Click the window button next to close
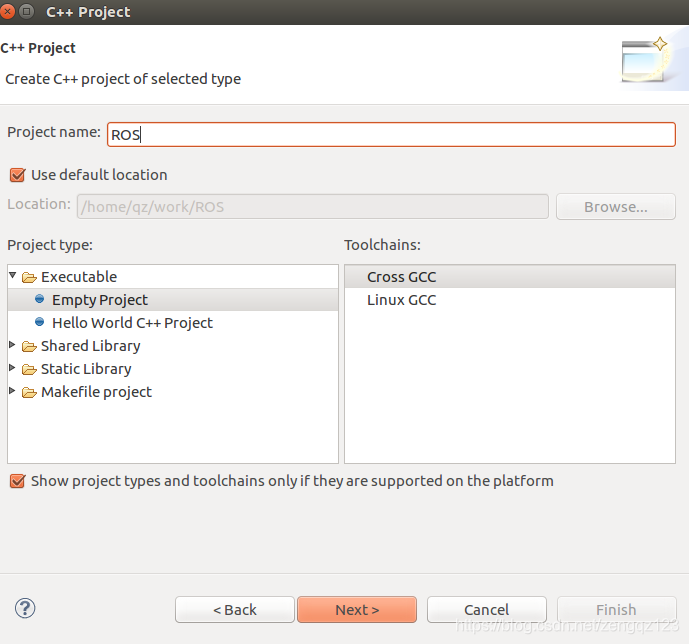 (x=26, y=11)
